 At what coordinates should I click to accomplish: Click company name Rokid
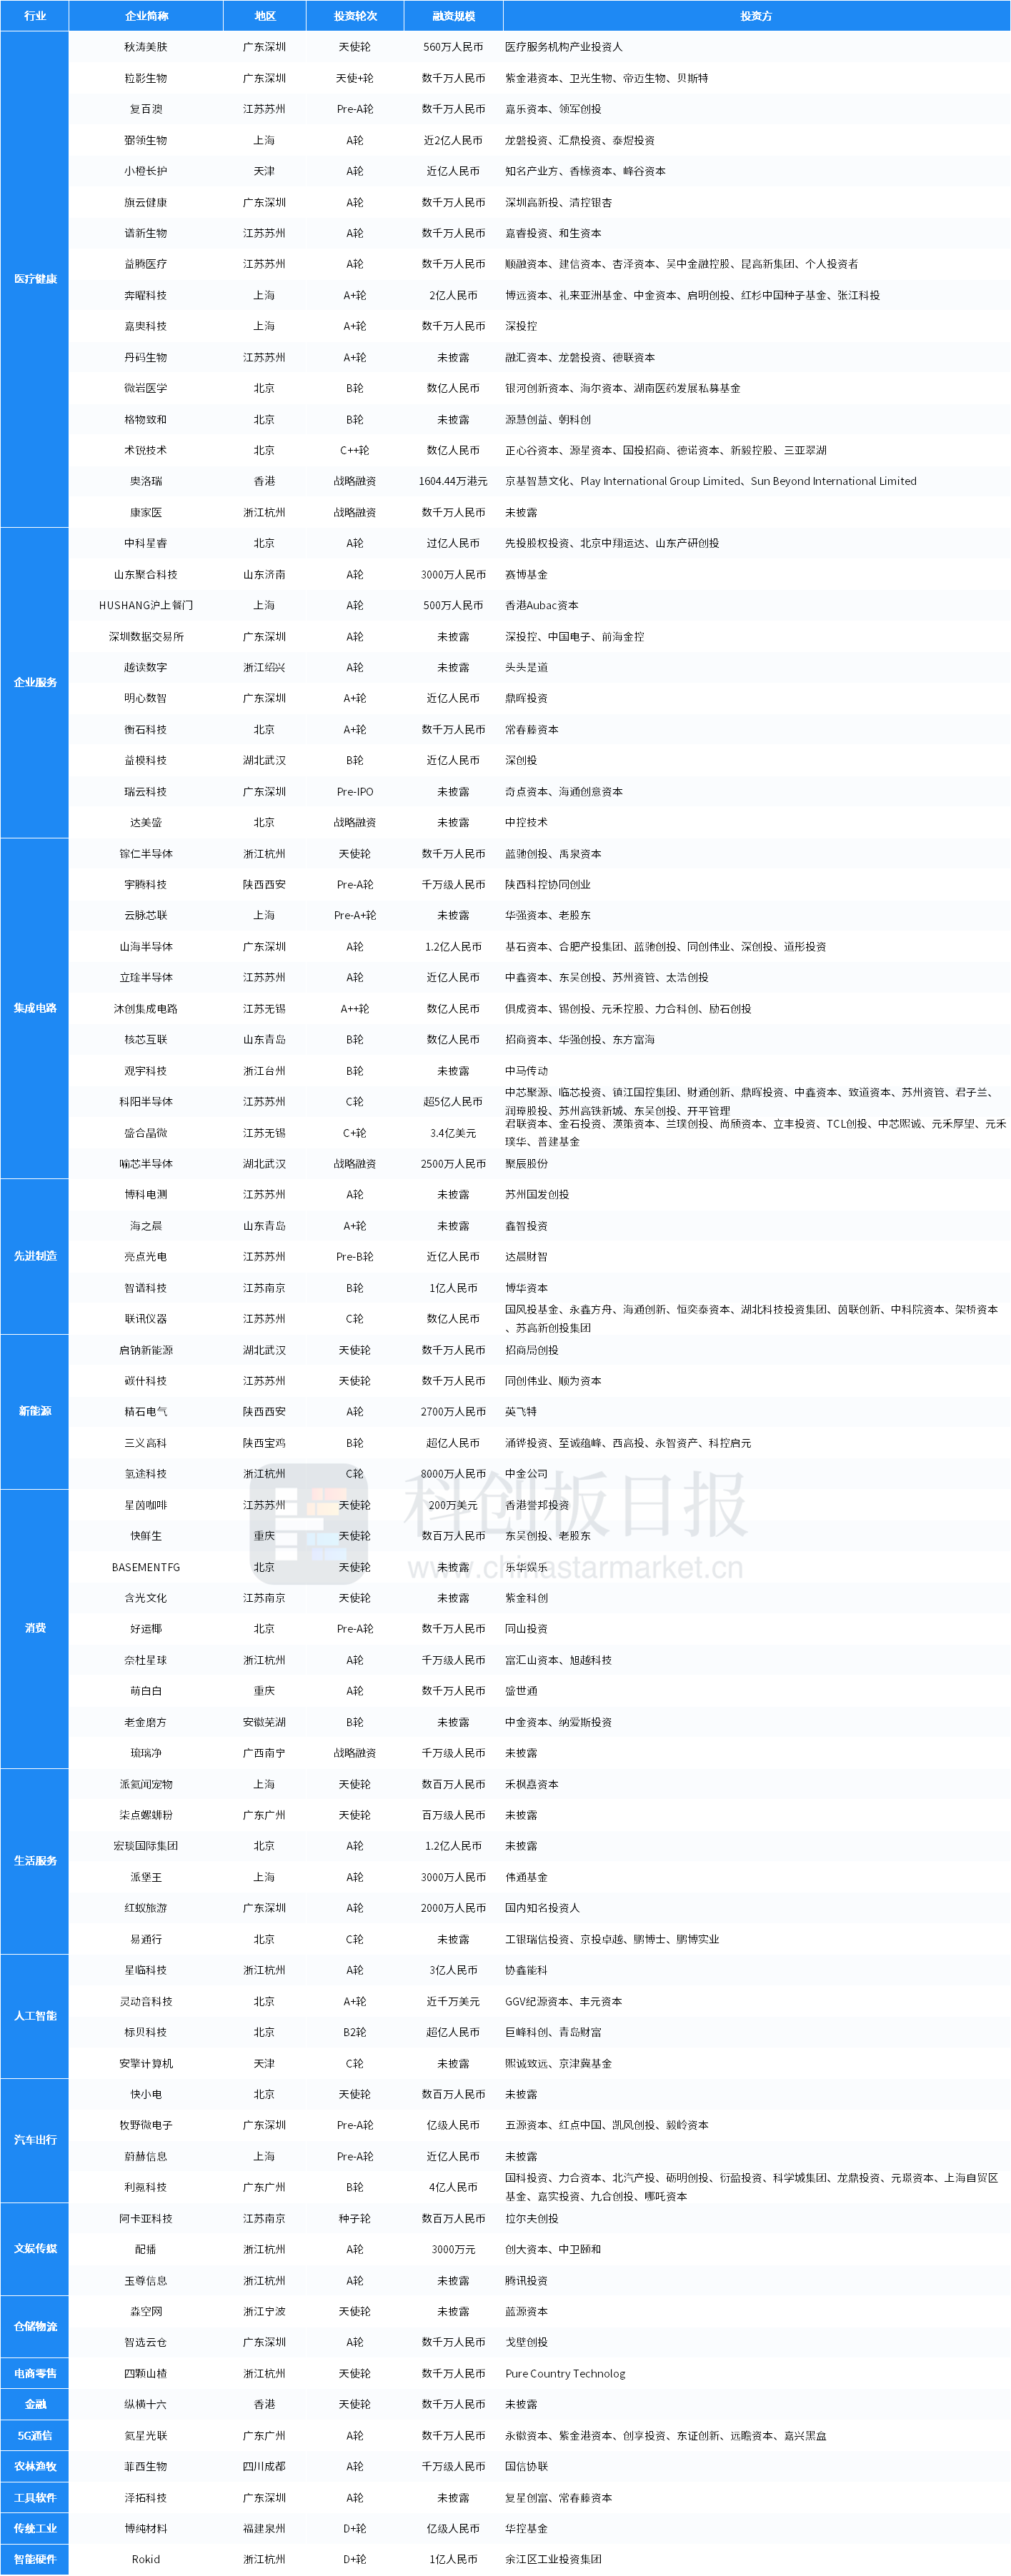pyautogui.click(x=146, y=2559)
